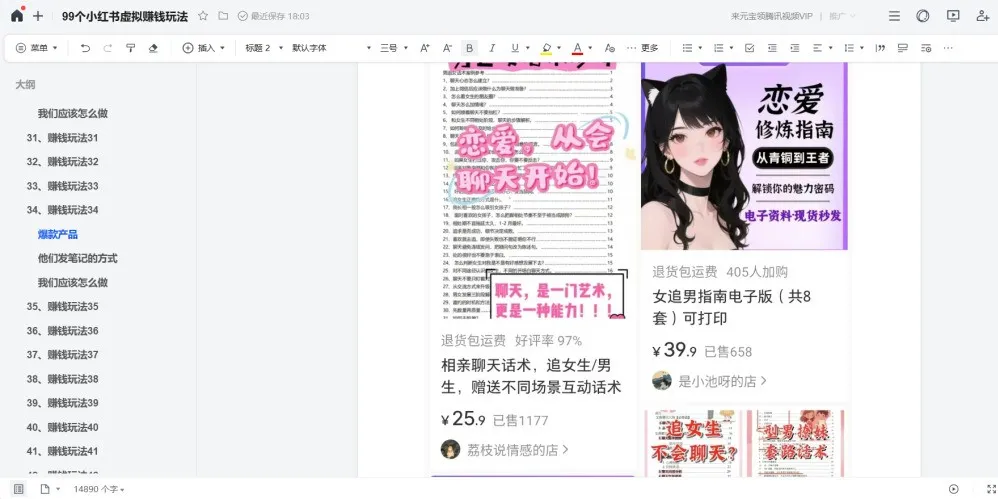Toggle bold formatting
998x499 pixels.
coord(470,48)
